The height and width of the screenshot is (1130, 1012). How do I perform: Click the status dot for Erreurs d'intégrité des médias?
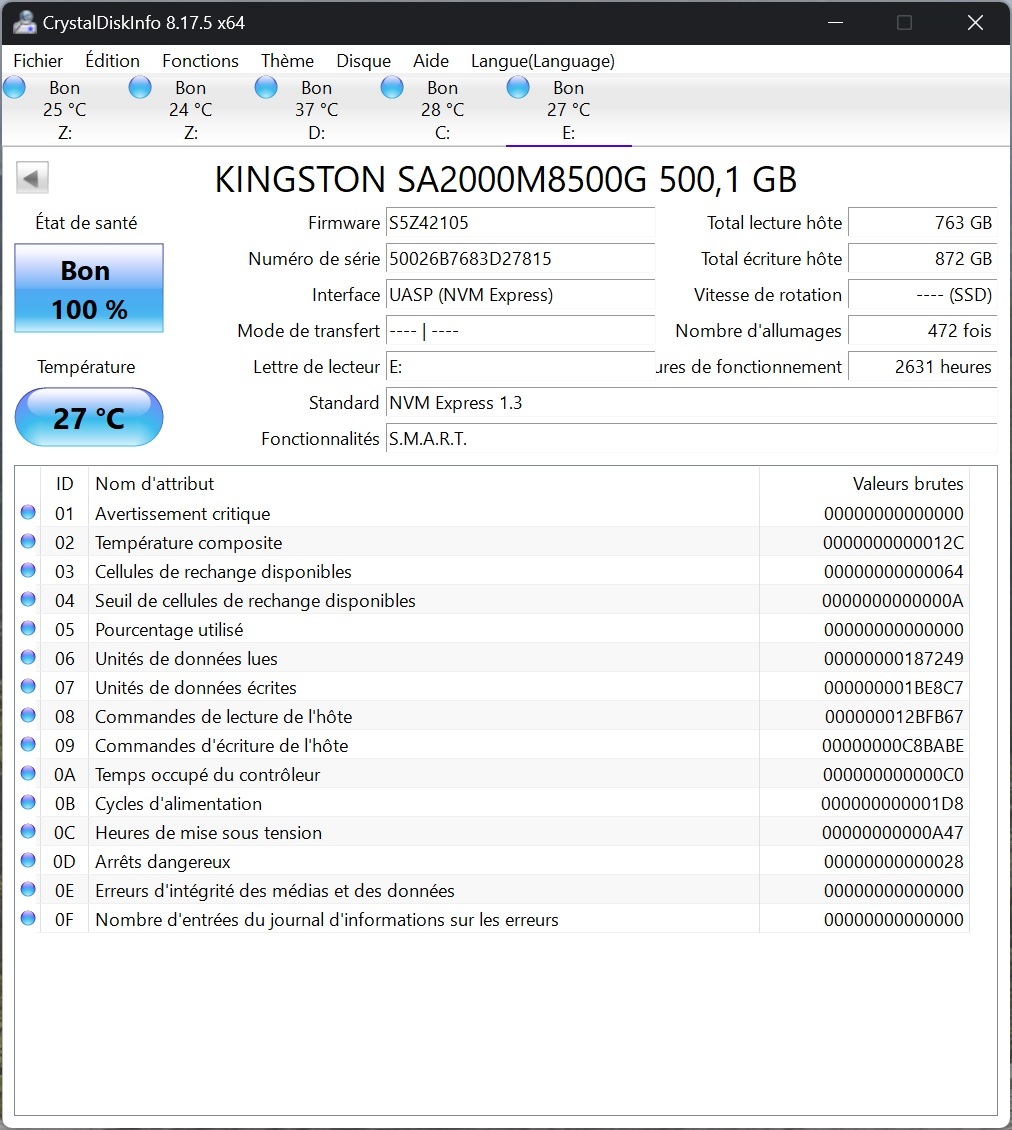28,889
